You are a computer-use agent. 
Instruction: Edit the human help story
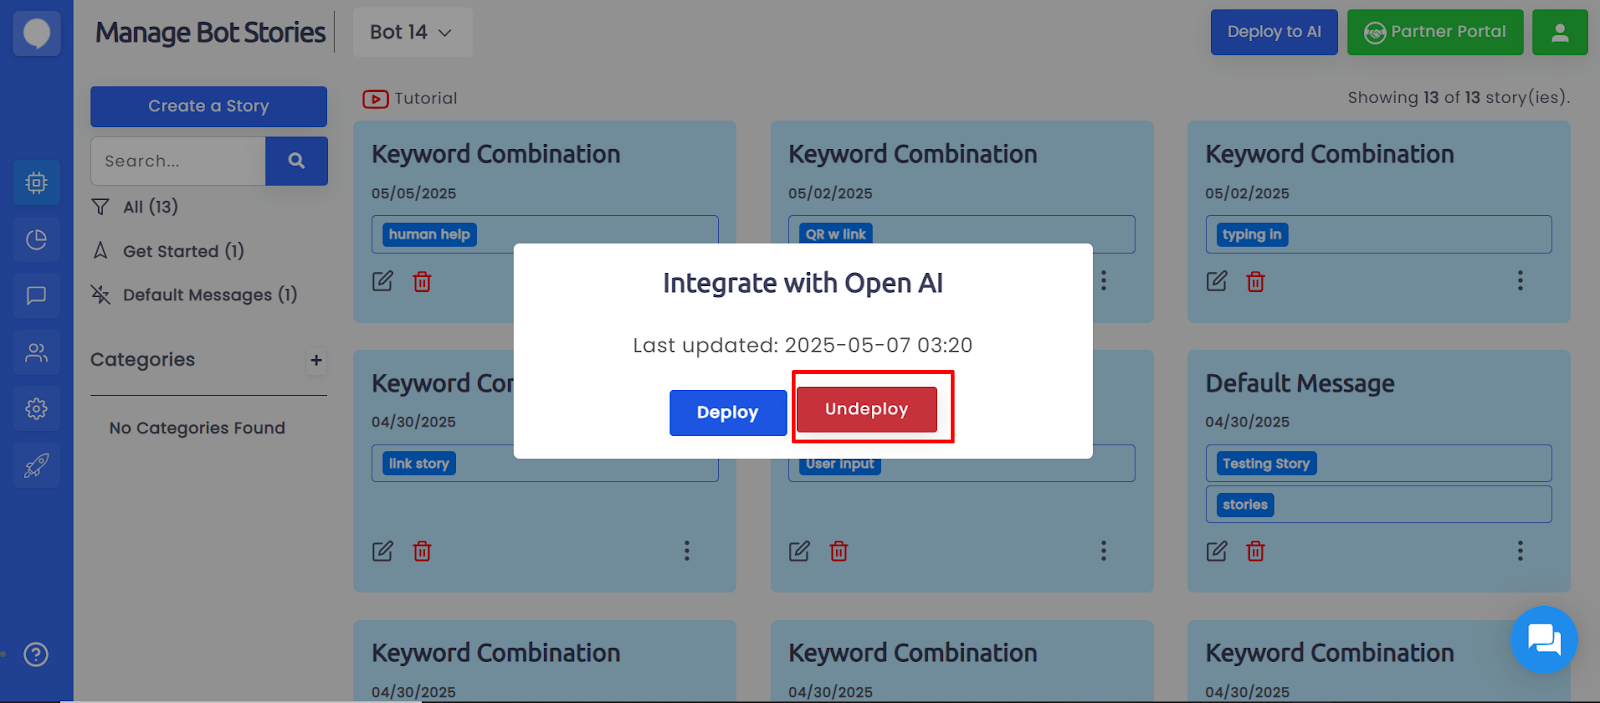tap(383, 281)
